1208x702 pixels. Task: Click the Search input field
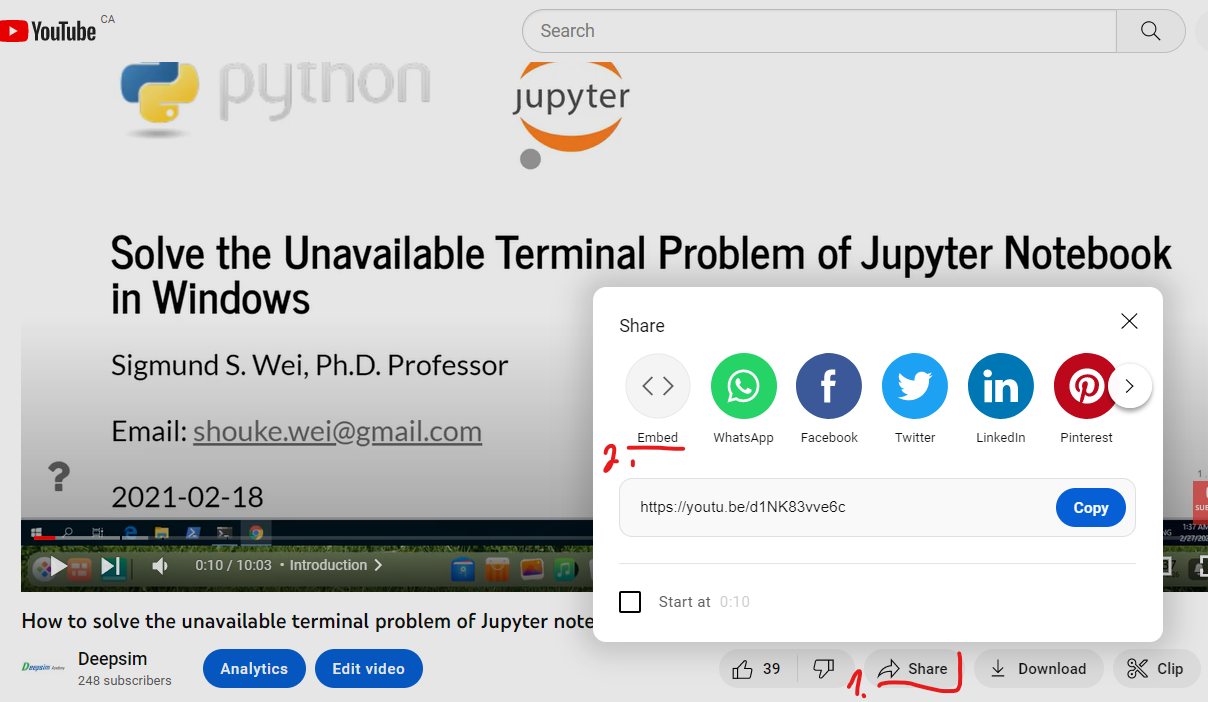click(x=818, y=31)
